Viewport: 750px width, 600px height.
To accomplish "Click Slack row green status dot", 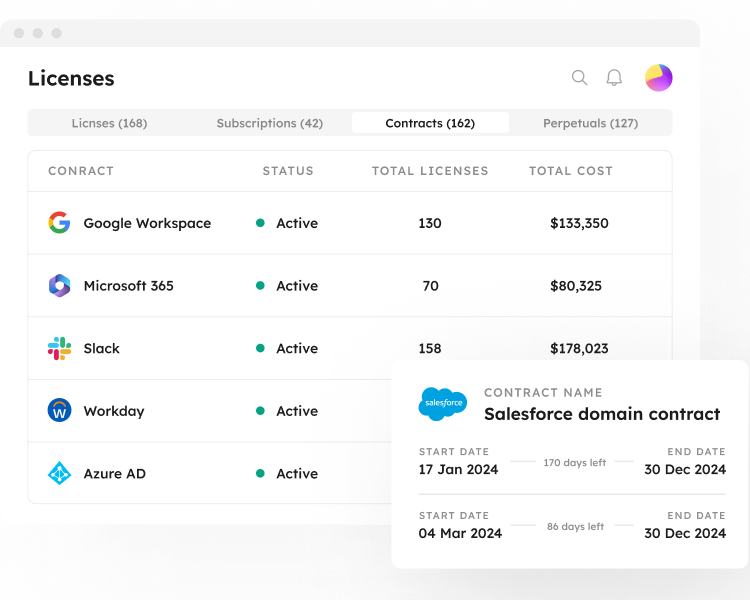I will tap(260, 348).
